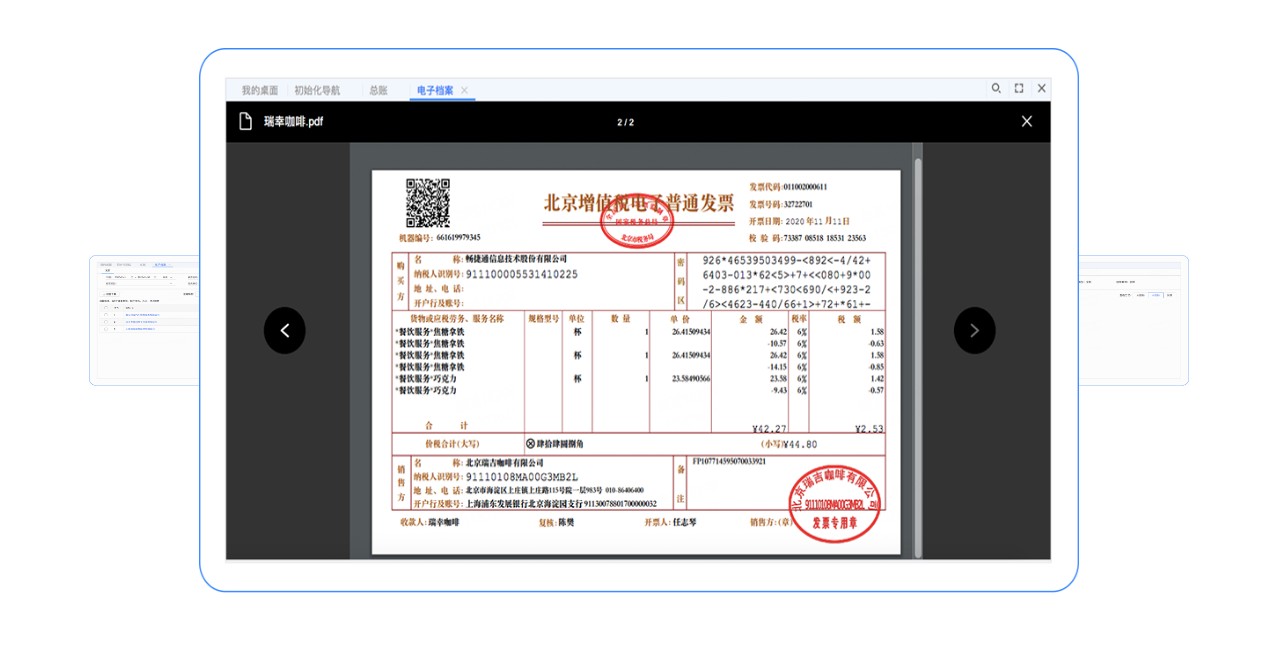Go to the previous page with left arrow
1276x660 pixels.
point(285,330)
